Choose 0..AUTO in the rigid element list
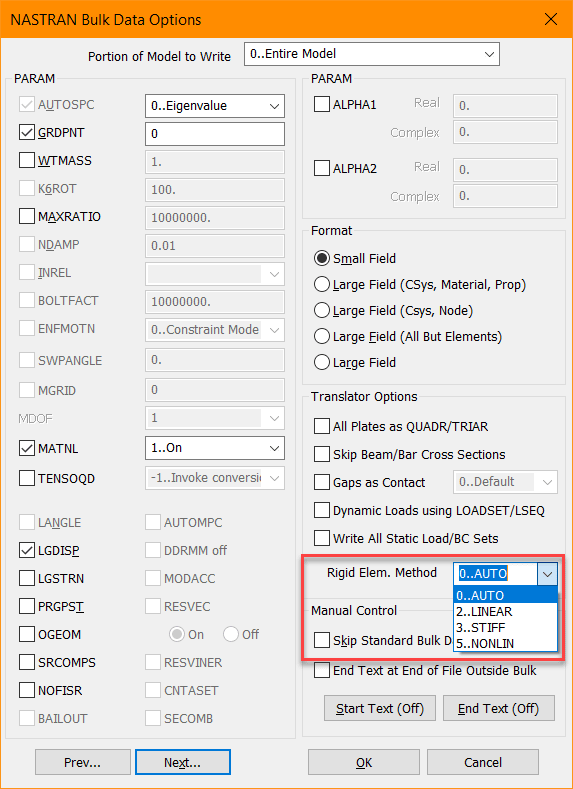The image size is (573, 789). click(x=506, y=595)
